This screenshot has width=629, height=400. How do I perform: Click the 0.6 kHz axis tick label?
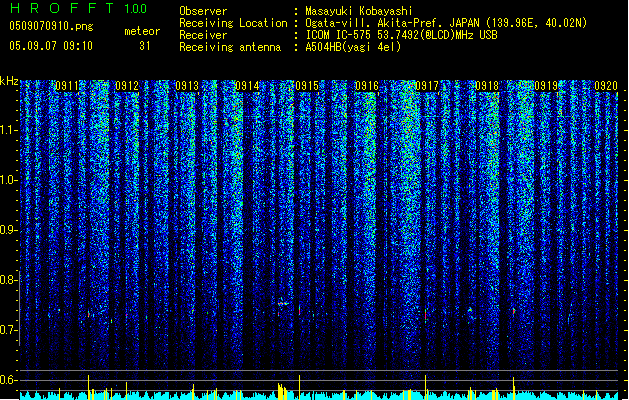(9, 380)
